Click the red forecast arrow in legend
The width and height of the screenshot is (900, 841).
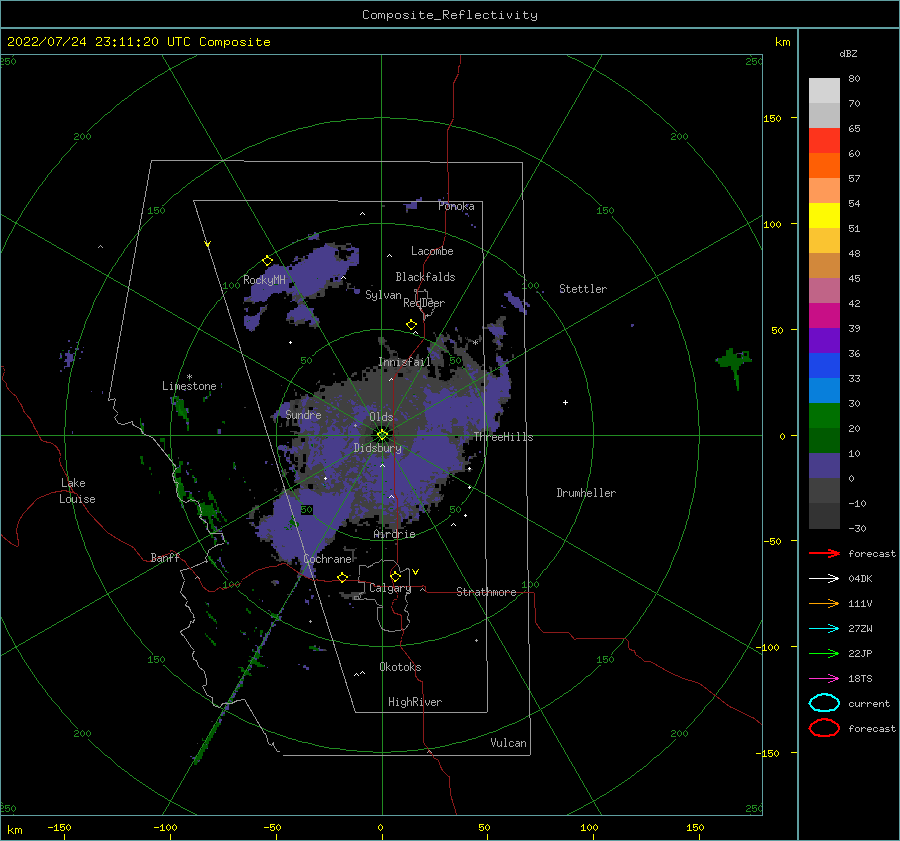824,553
